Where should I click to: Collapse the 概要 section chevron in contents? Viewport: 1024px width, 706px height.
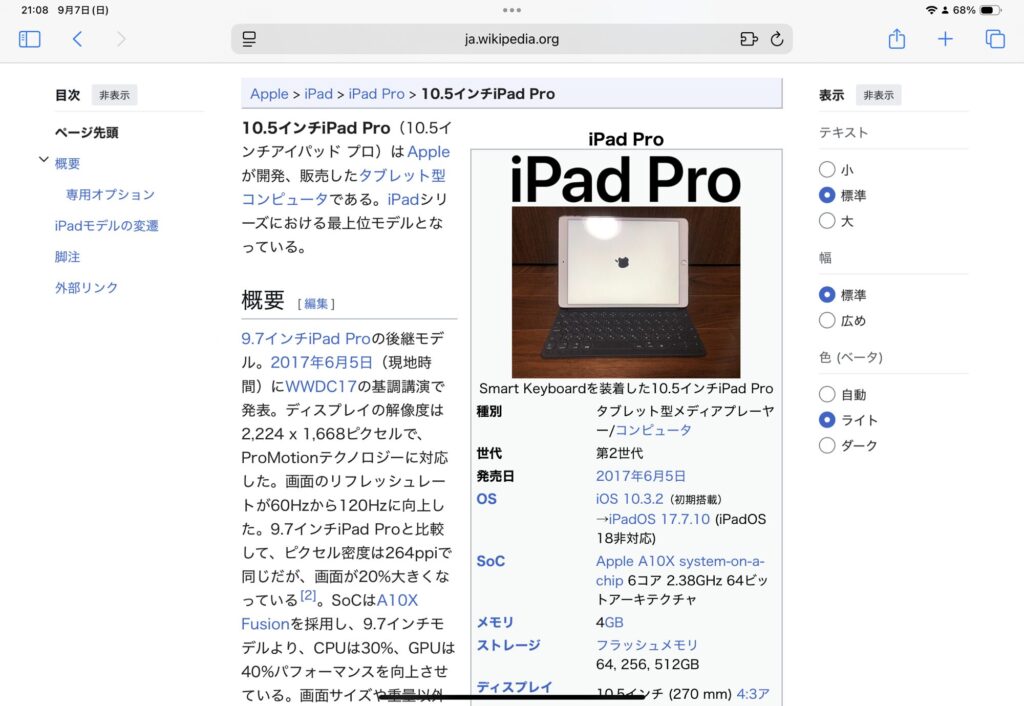(x=43, y=159)
